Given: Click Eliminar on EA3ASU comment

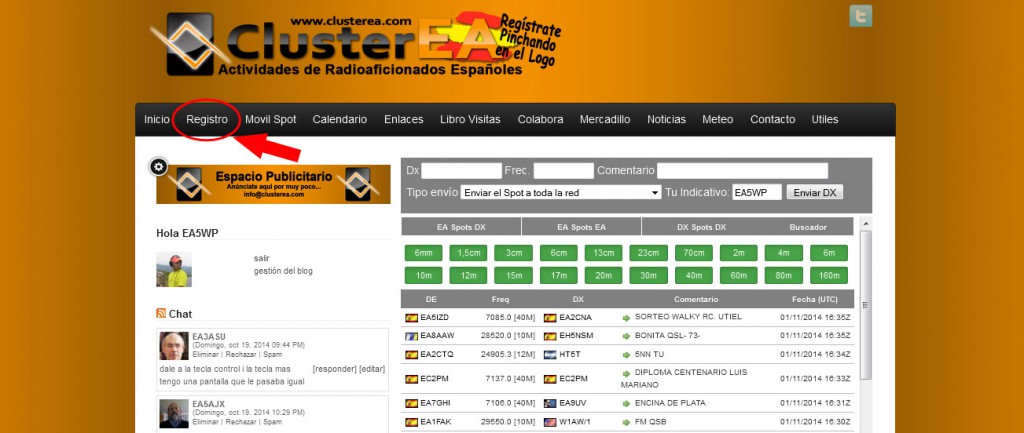Looking at the screenshot, I should [x=206, y=355].
